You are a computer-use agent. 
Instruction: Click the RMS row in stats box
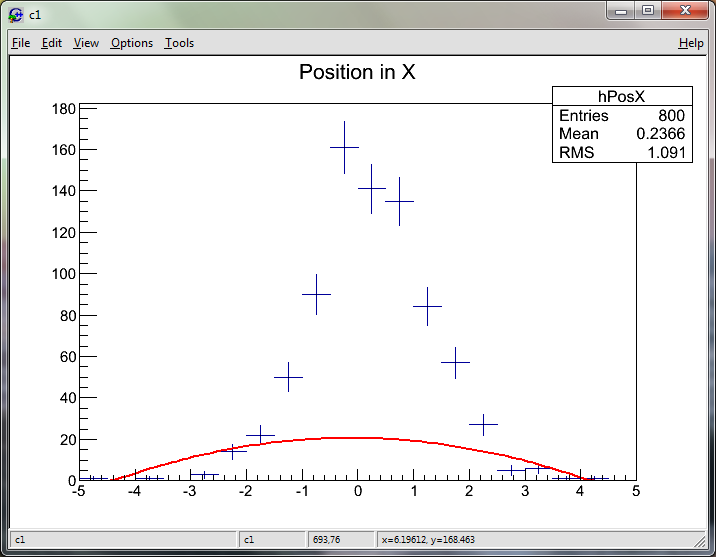pyautogui.click(x=622, y=153)
